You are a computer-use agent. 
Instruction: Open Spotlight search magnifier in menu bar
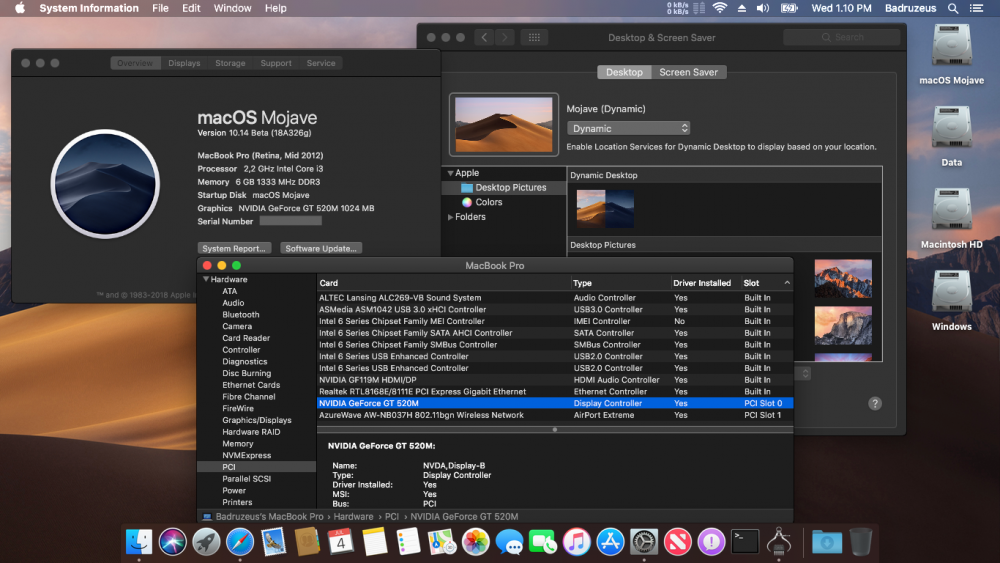[x=953, y=8]
